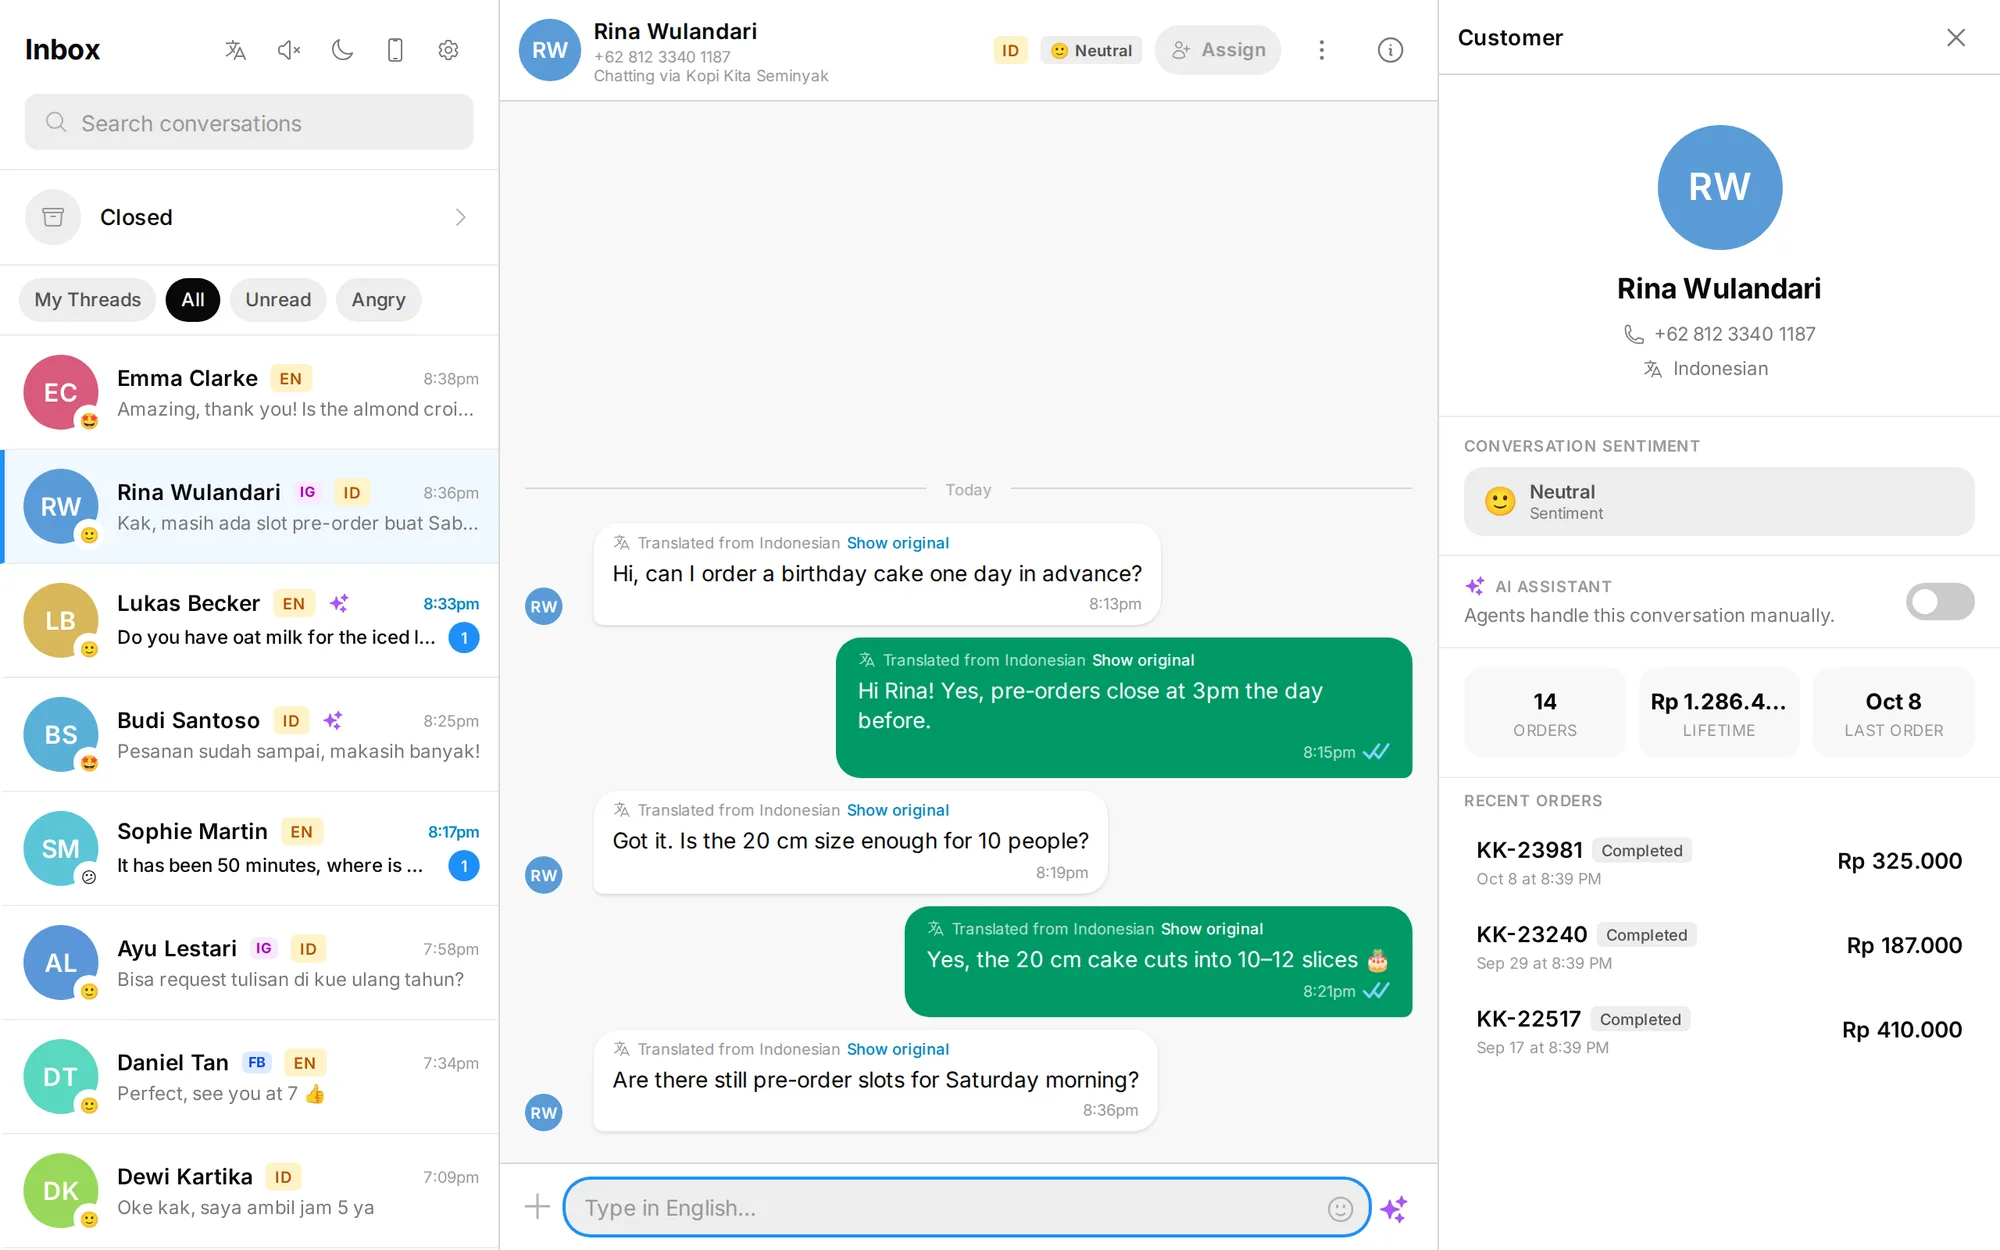2000x1250 pixels.
Task: Select the Angry filter tab
Action: pos(378,300)
